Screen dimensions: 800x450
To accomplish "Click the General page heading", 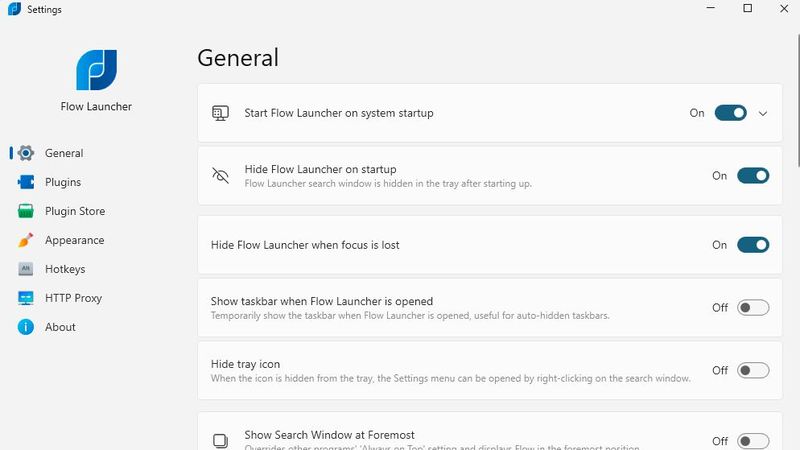I will pos(238,58).
